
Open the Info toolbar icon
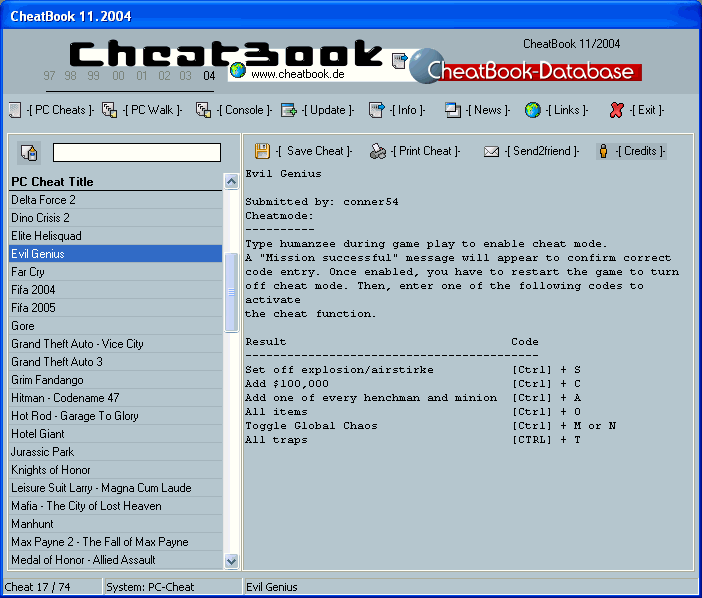(376, 110)
